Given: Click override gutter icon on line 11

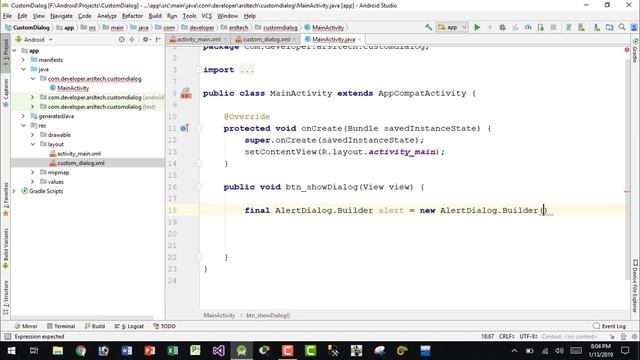Looking at the screenshot, I should (184, 128).
